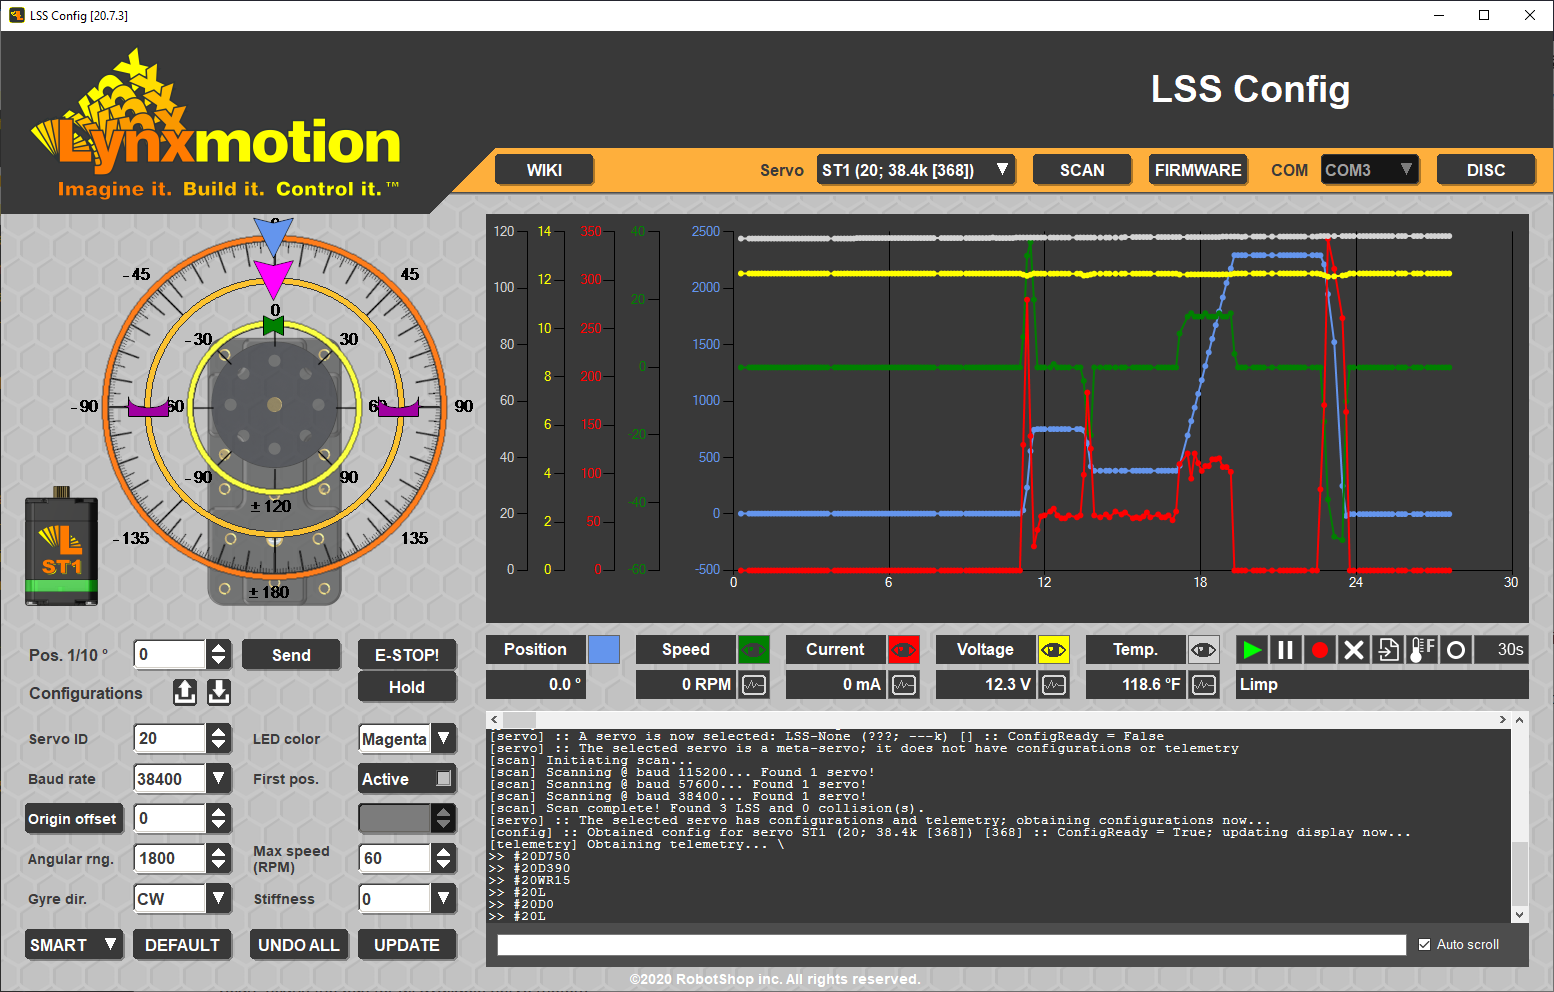This screenshot has height=992, width=1554.
Task: Click the left purple range limit marker
Action: [x=148, y=407]
